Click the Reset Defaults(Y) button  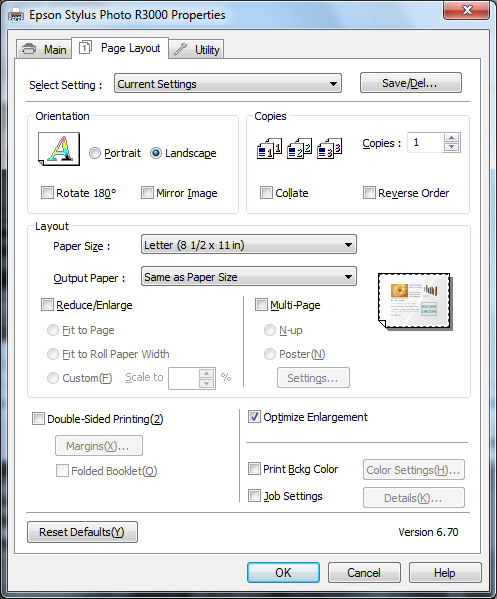(83, 532)
